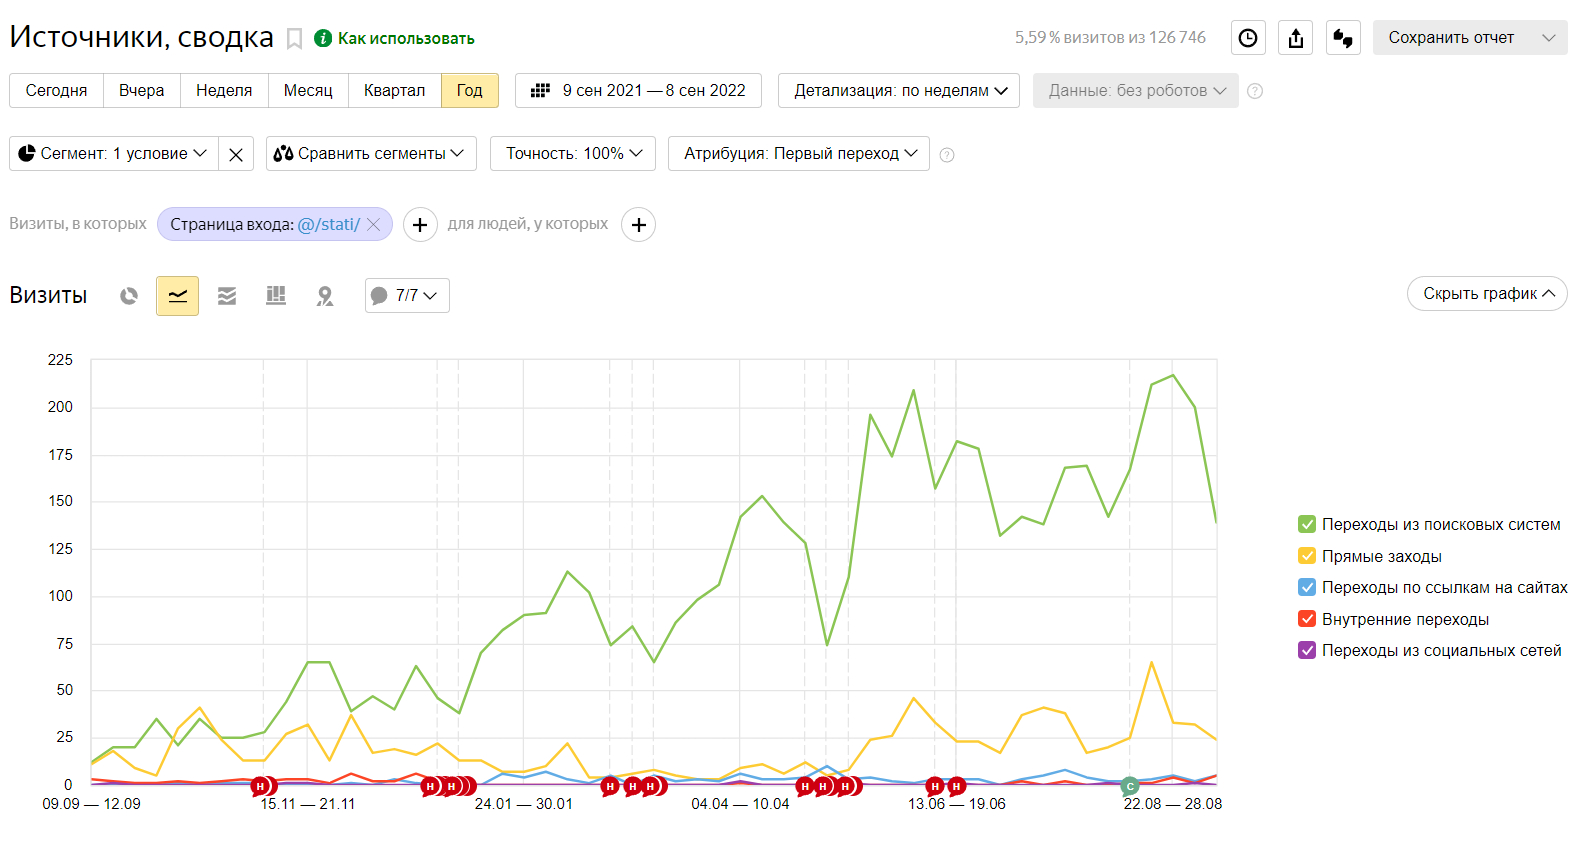
Task: Expand the Атрибуция: Первый переход dropdown
Action: [x=799, y=154]
